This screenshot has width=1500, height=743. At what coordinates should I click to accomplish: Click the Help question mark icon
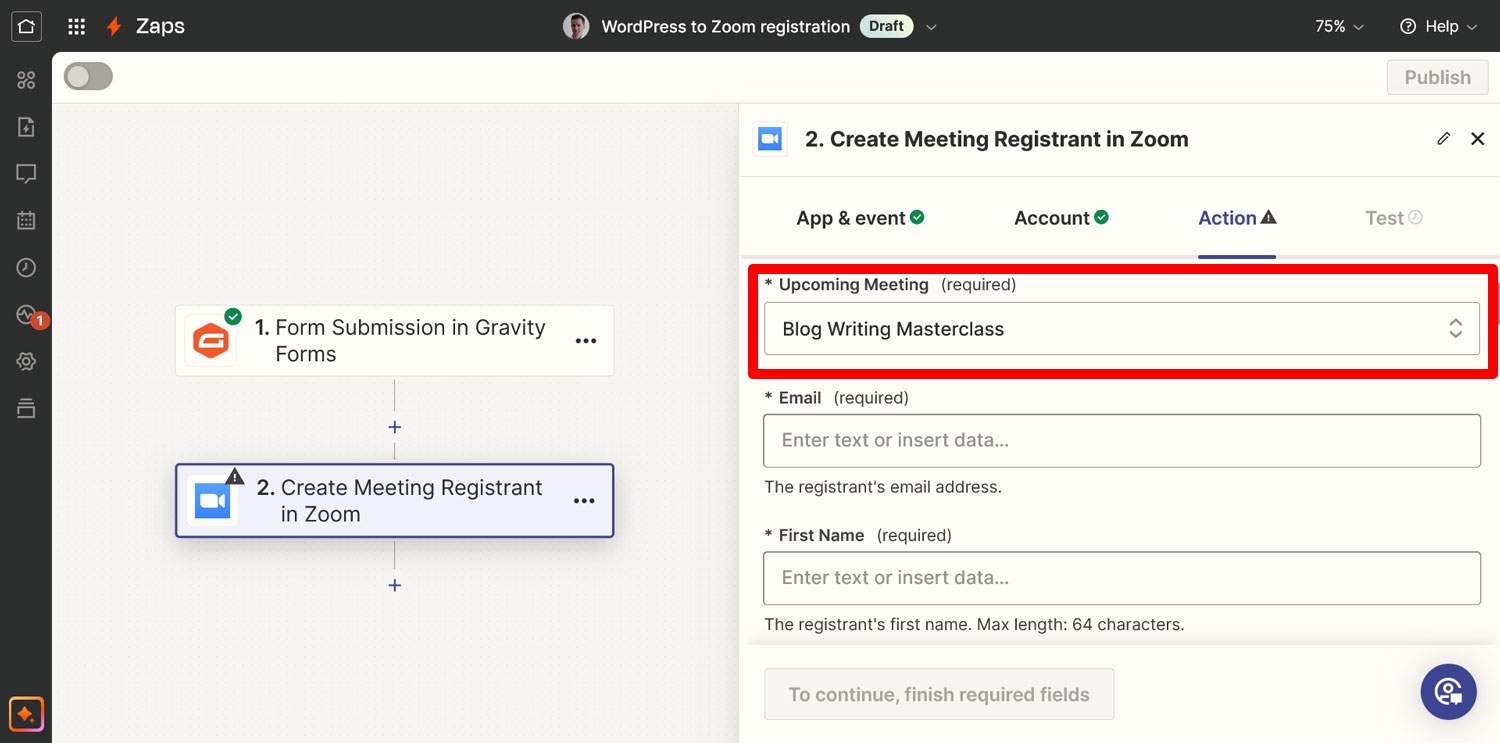tap(1408, 26)
